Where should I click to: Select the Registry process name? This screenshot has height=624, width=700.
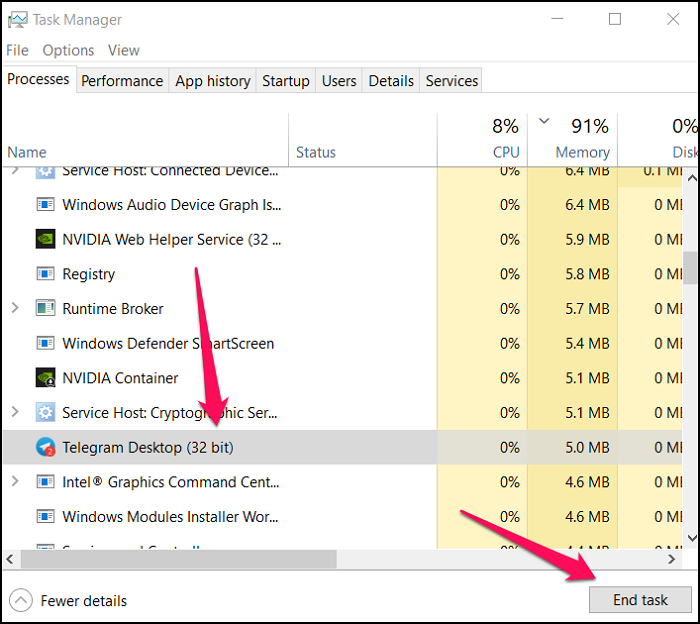[x=88, y=274]
